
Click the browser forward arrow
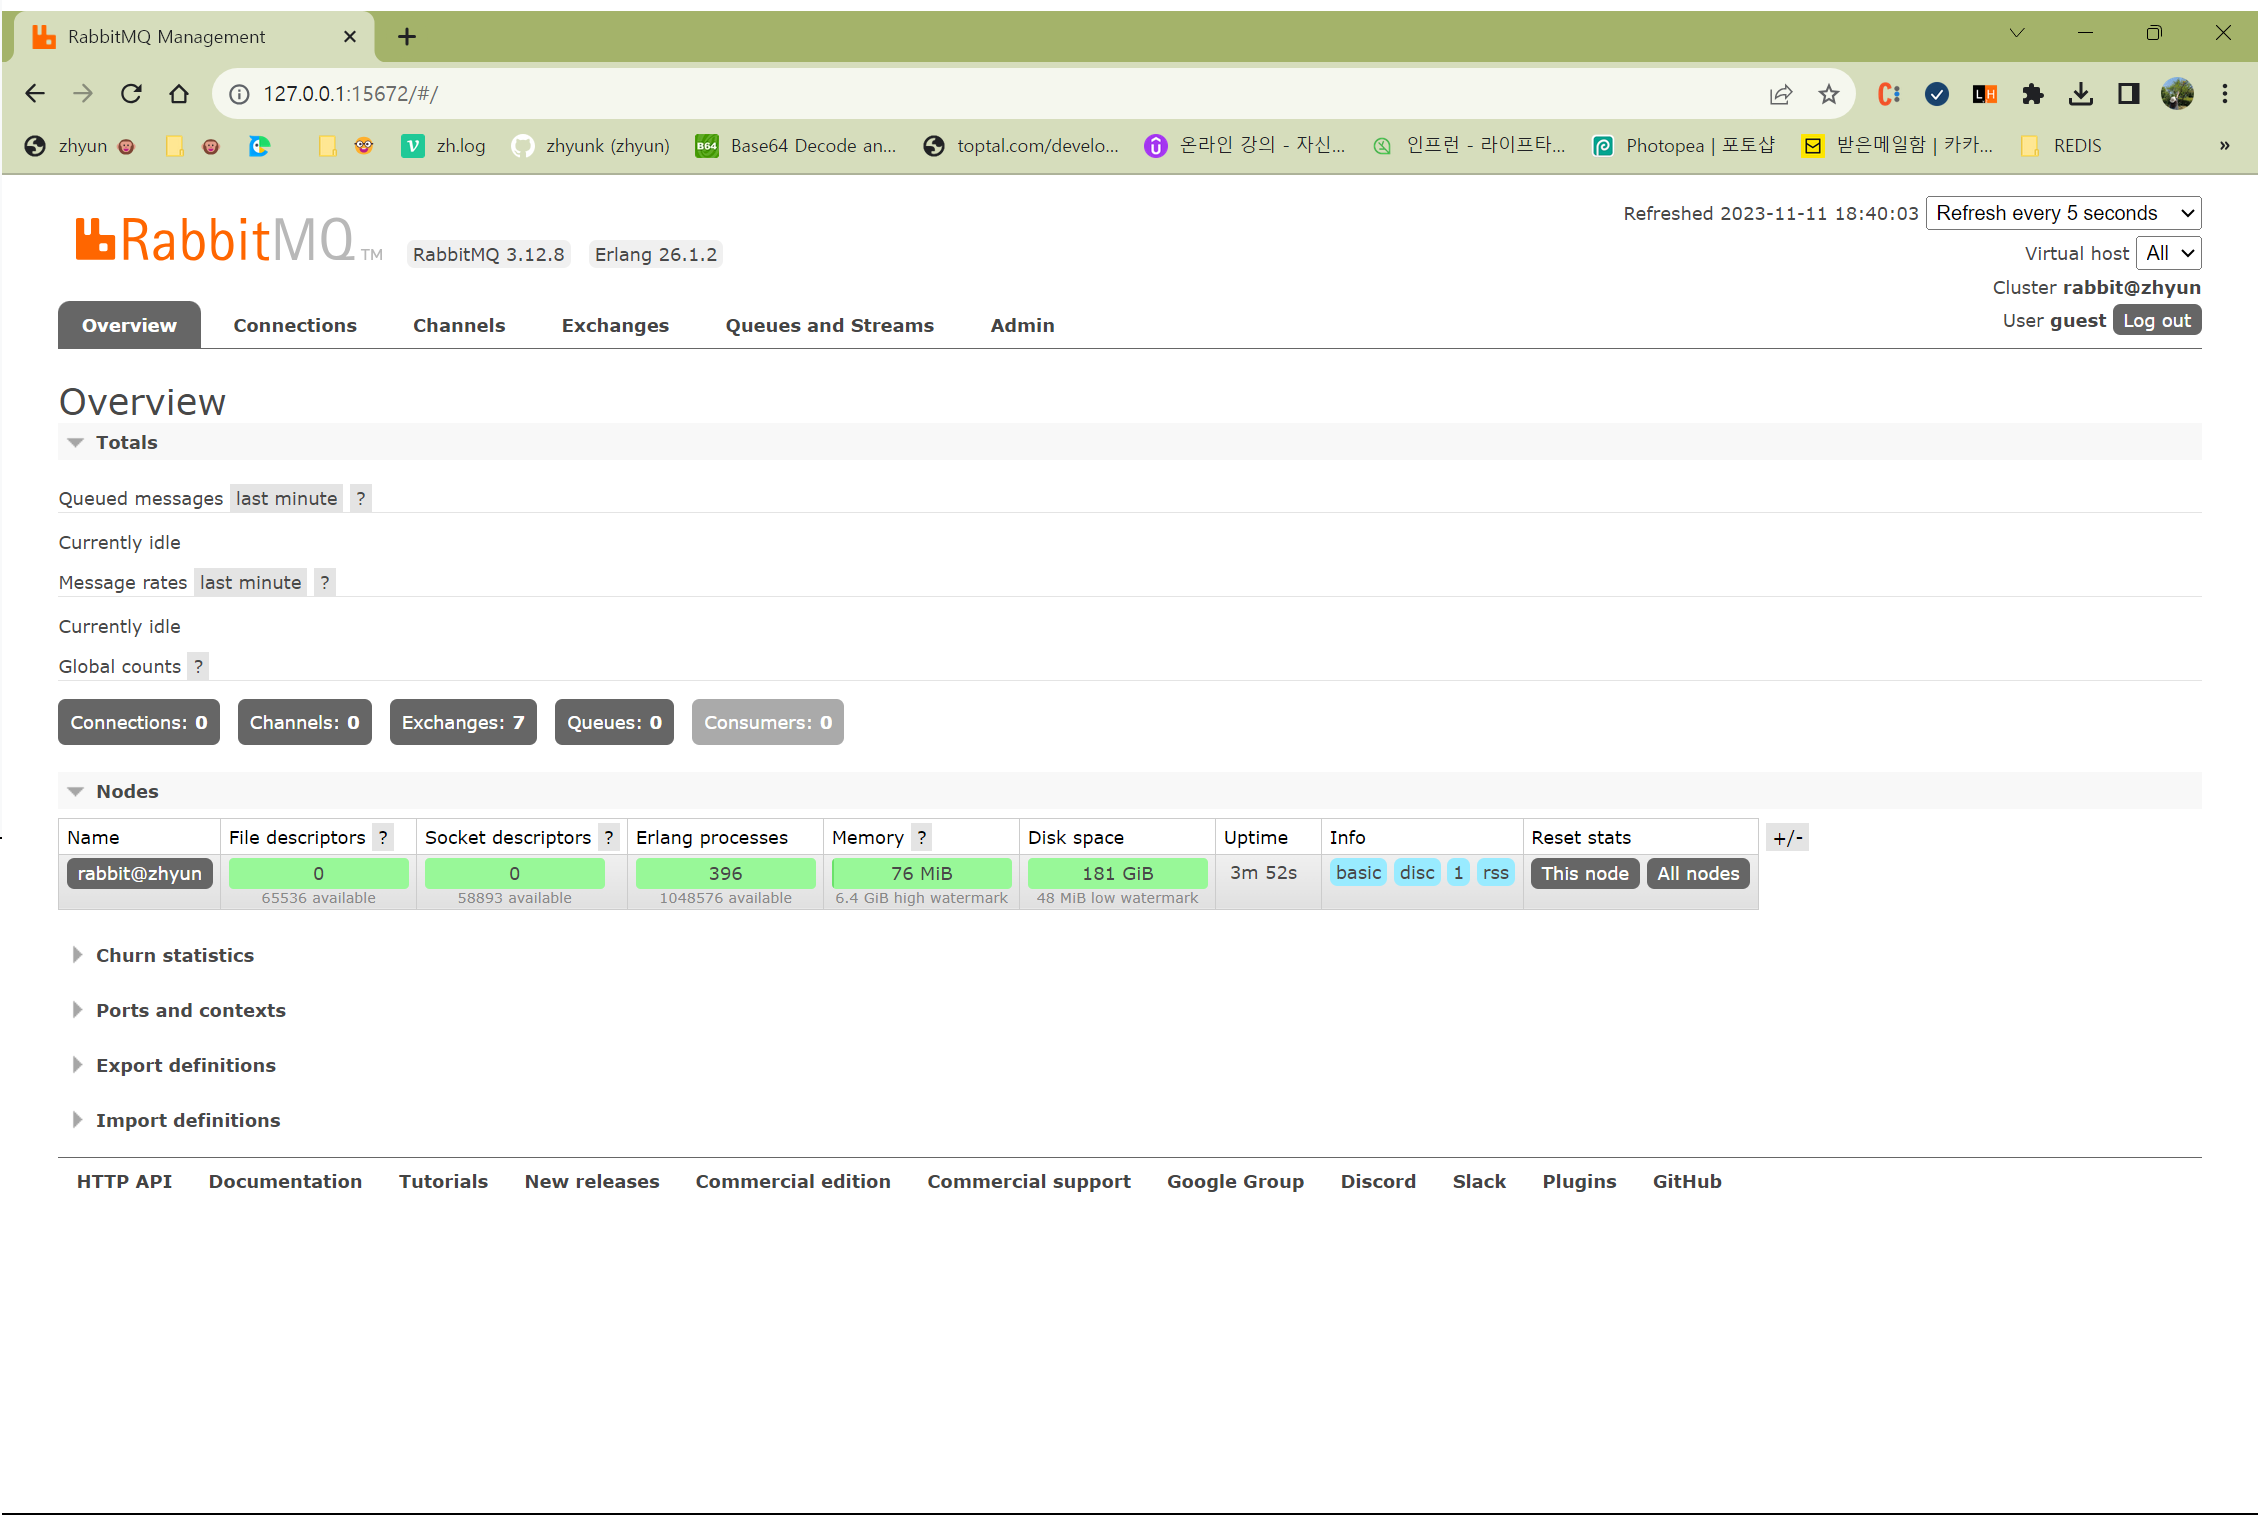click(x=83, y=94)
